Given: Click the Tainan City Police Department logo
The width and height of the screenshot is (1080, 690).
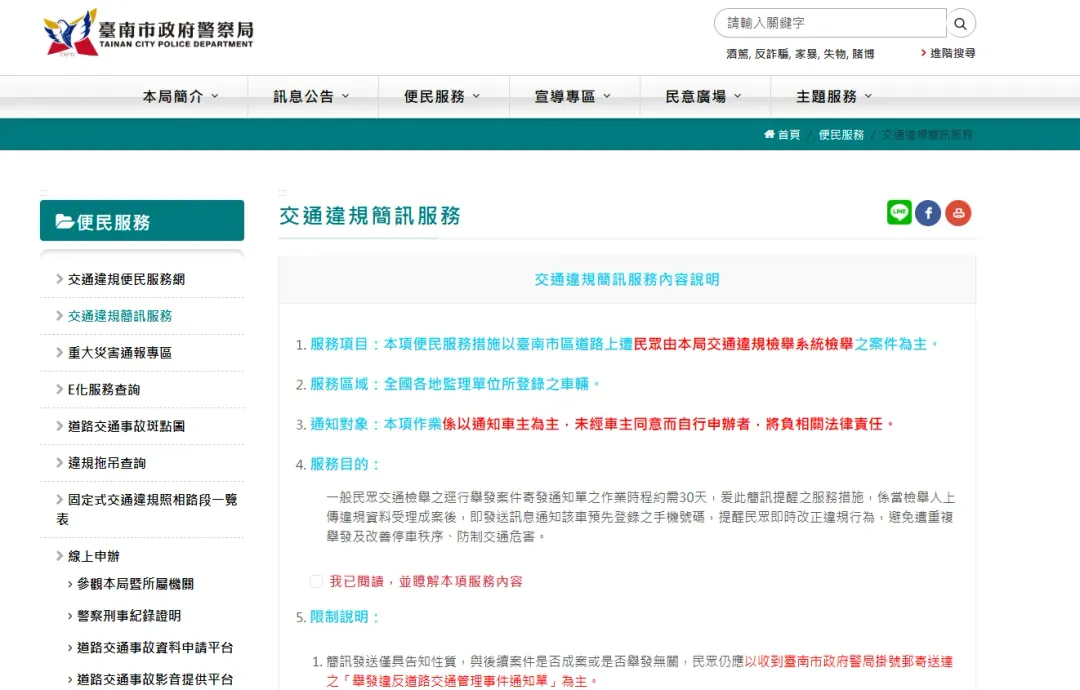Looking at the screenshot, I should (x=148, y=32).
